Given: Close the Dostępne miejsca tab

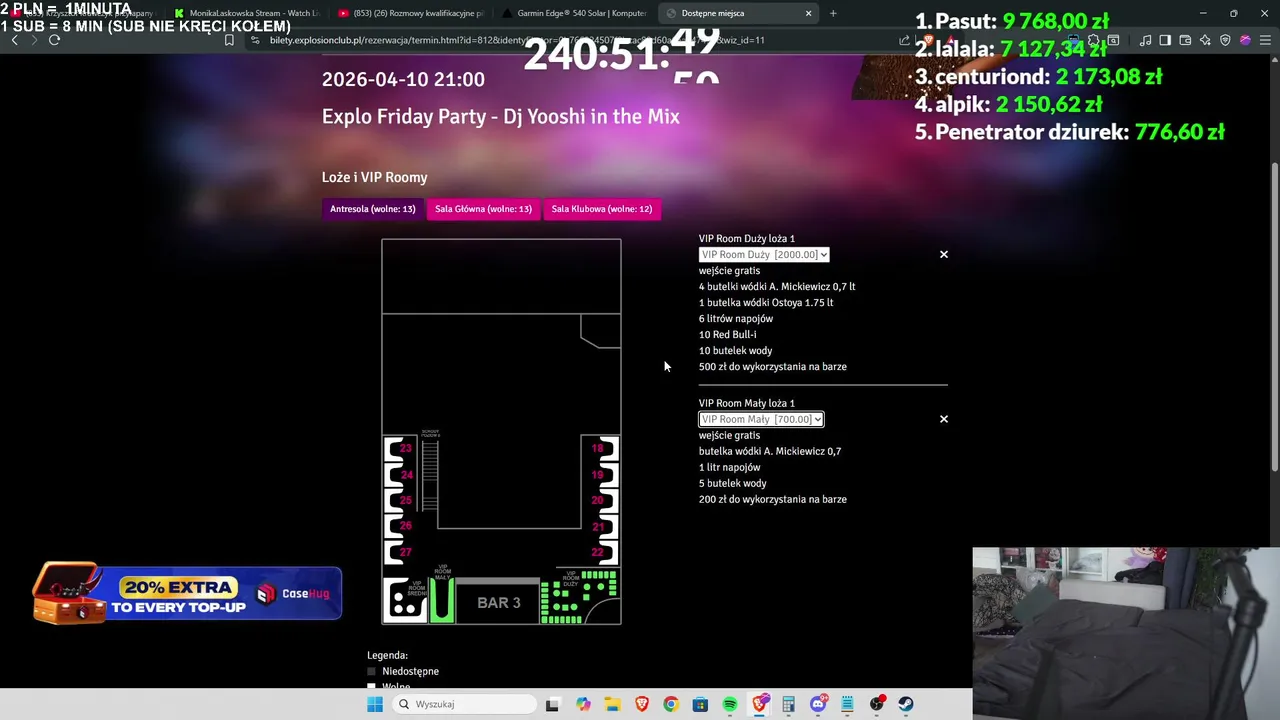Looking at the screenshot, I should pyautogui.click(x=808, y=13).
